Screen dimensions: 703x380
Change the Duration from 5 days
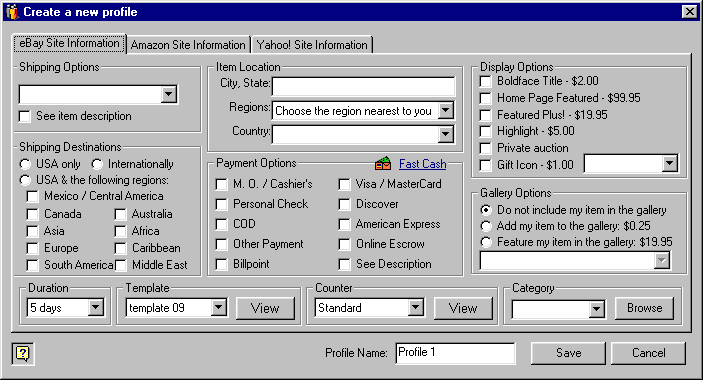pyautogui.click(x=95, y=307)
